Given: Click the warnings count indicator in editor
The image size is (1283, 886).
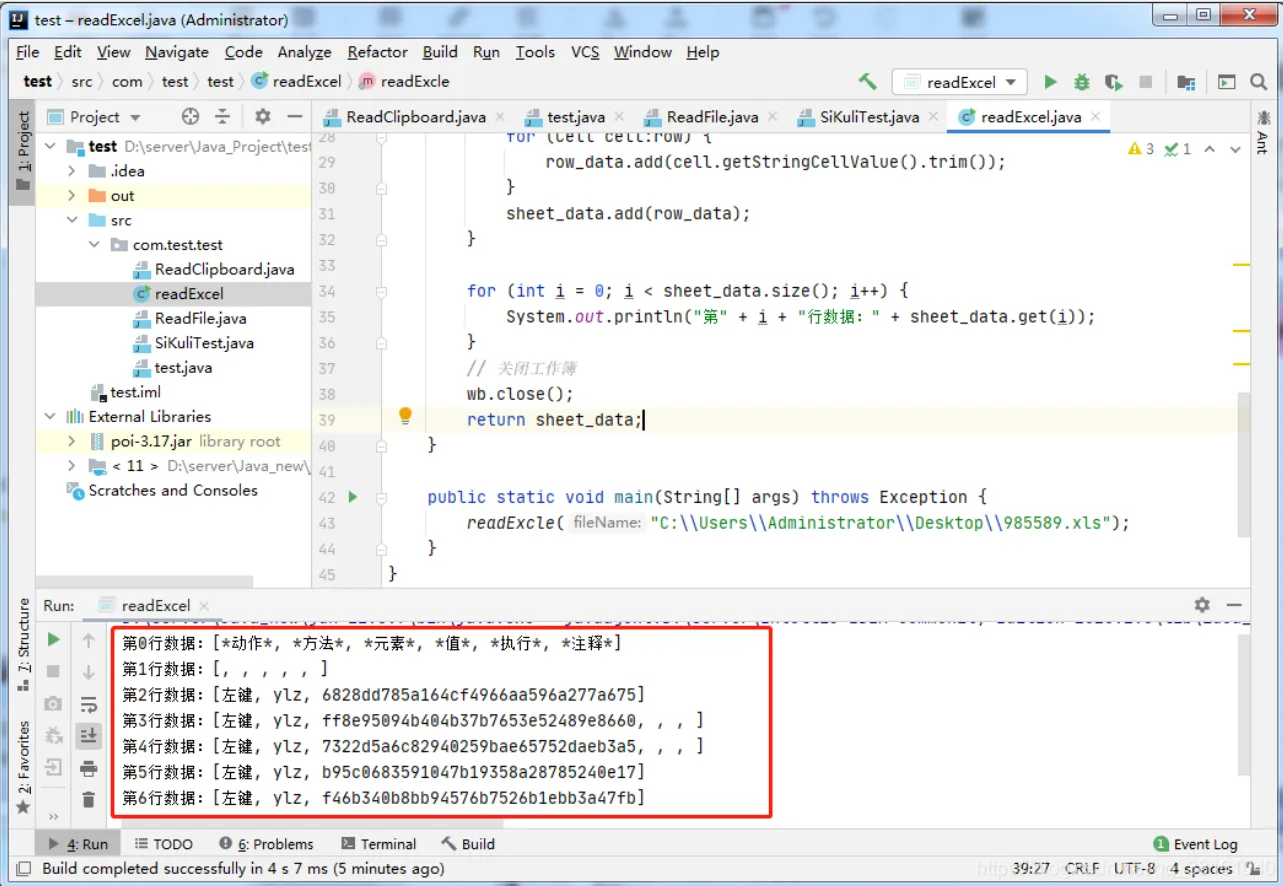Looking at the screenshot, I should coord(1141,149).
